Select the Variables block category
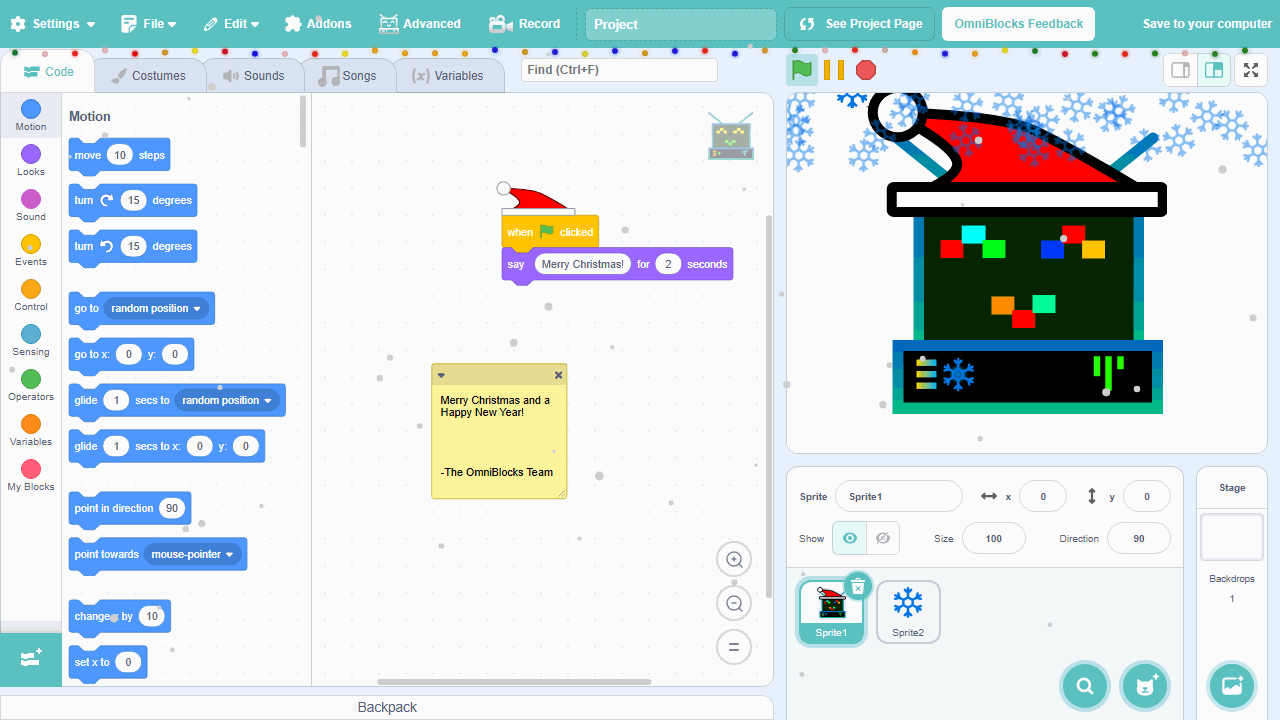 31,430
